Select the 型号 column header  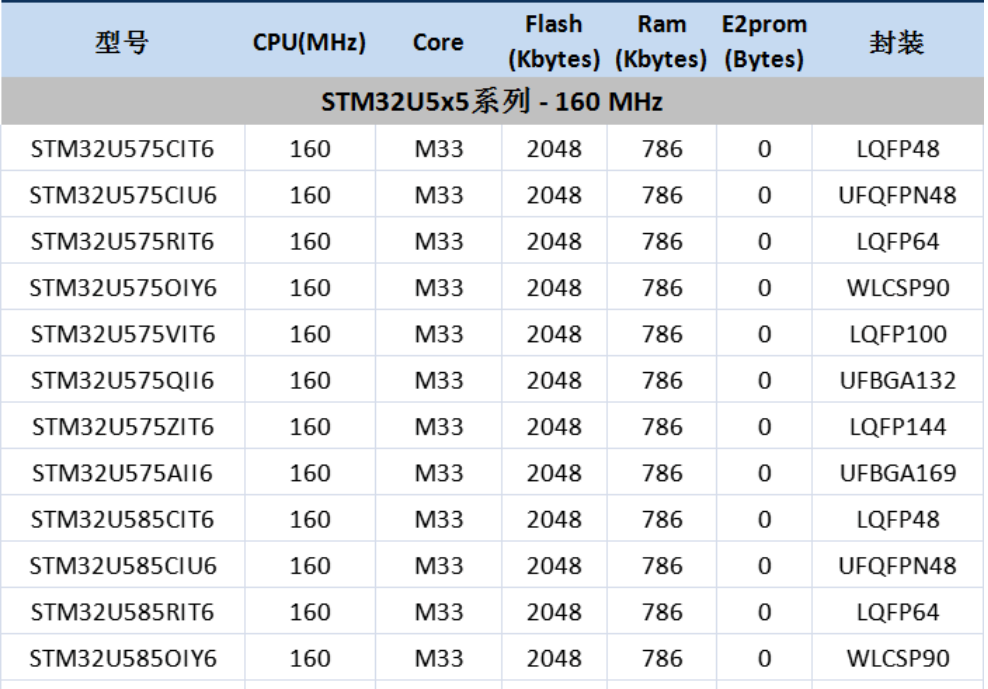pyautogui.click(x=122, y=42)
